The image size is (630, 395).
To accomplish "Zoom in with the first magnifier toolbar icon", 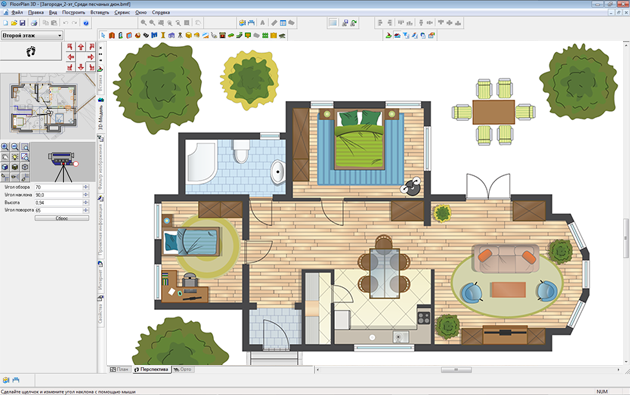I will click(143, 23).
